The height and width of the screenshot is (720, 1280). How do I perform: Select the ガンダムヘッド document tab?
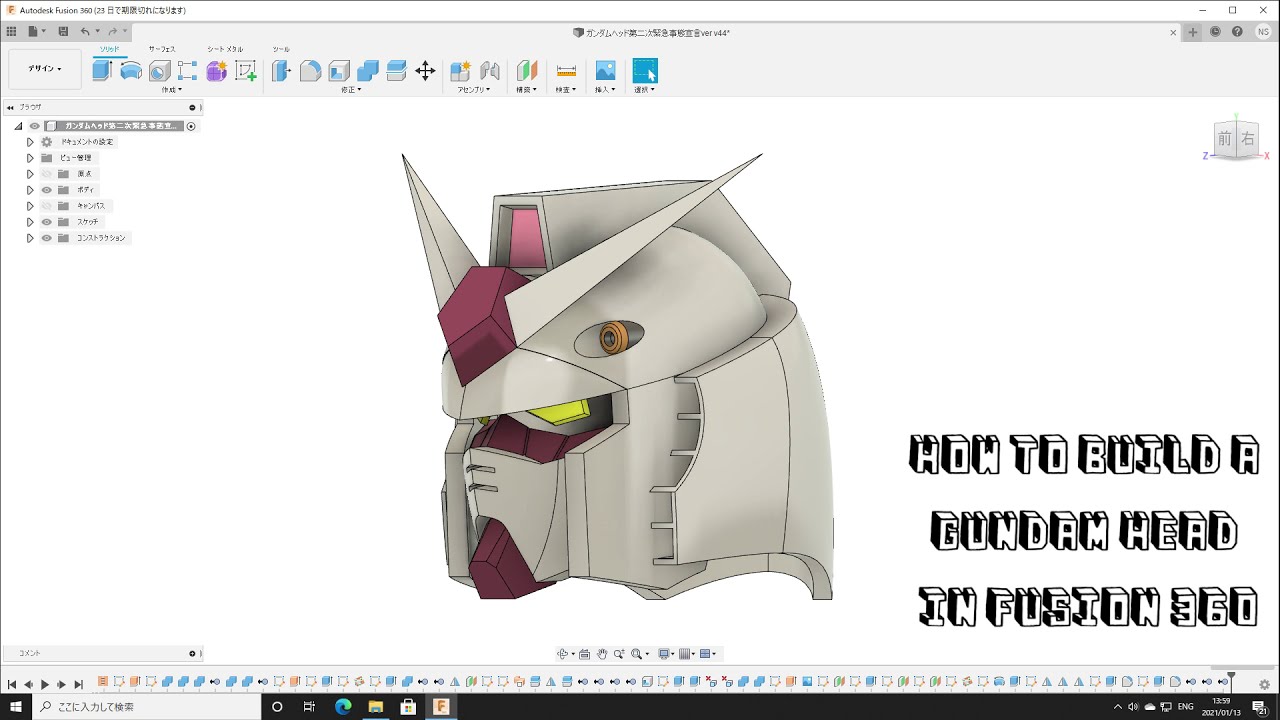coord(651,33)
